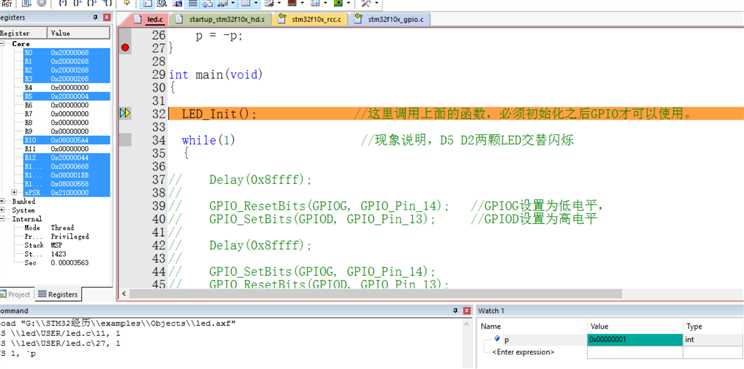Click the editor horizontal scrollbar thumb
This screenshot has height=369, width=744.
tap(375, 294)
